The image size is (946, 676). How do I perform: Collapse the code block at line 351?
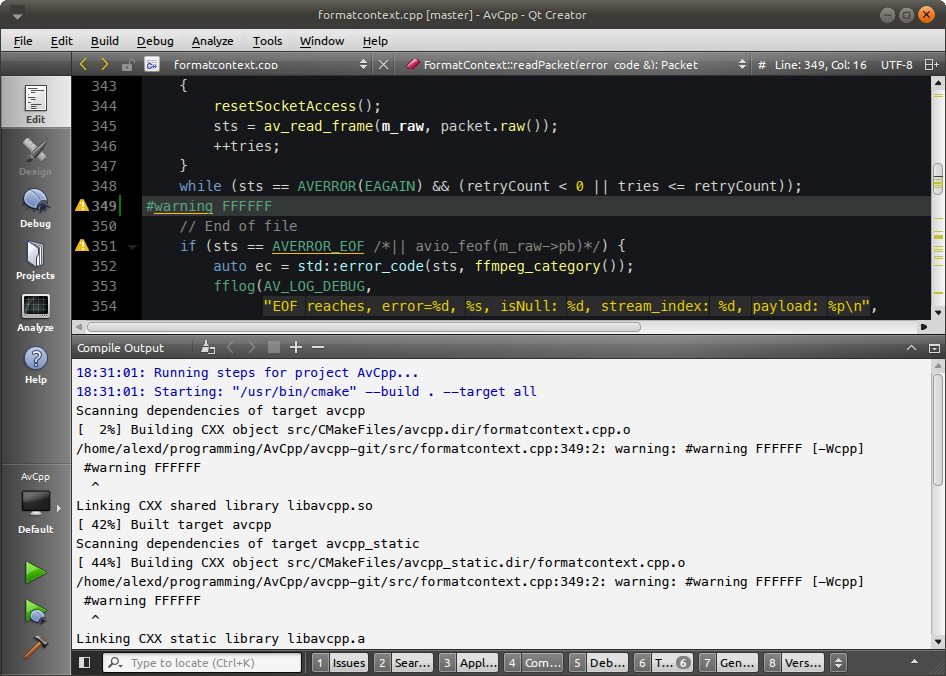pyautogui.click(x=132, y=246)
